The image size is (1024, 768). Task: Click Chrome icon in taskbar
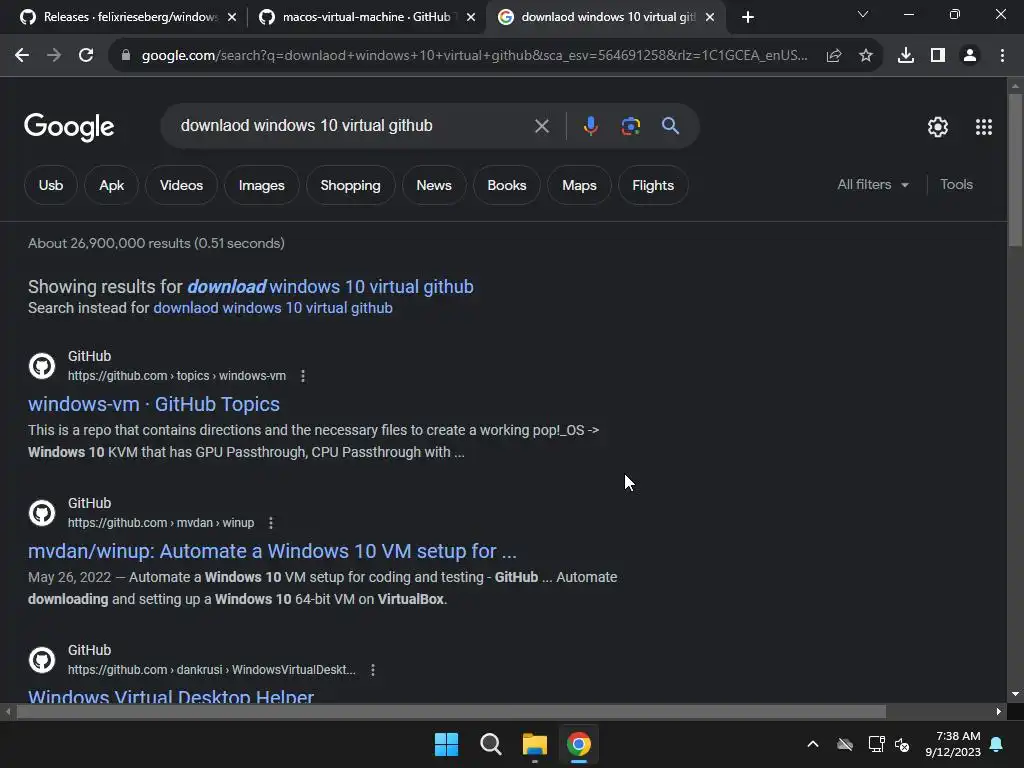pos(579,744)
